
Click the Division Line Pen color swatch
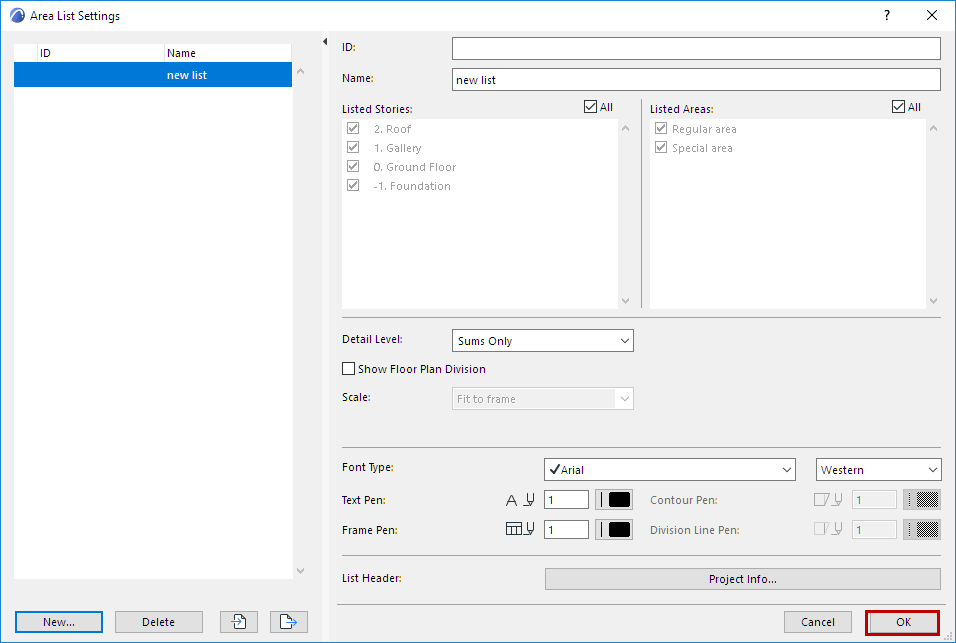(922, 530)
